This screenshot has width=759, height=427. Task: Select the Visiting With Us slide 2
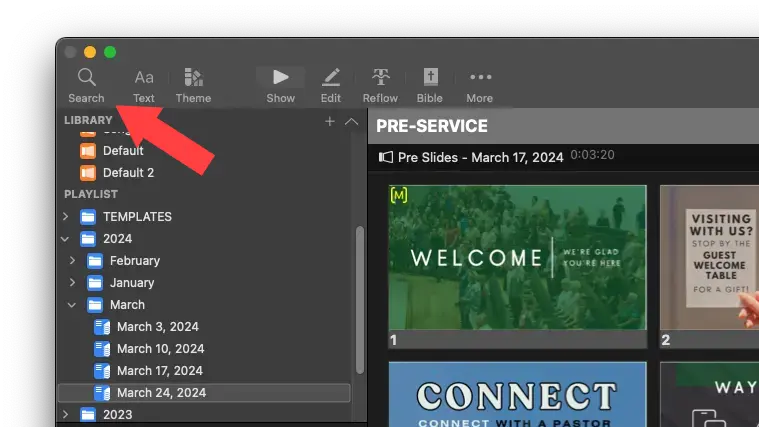710,258
